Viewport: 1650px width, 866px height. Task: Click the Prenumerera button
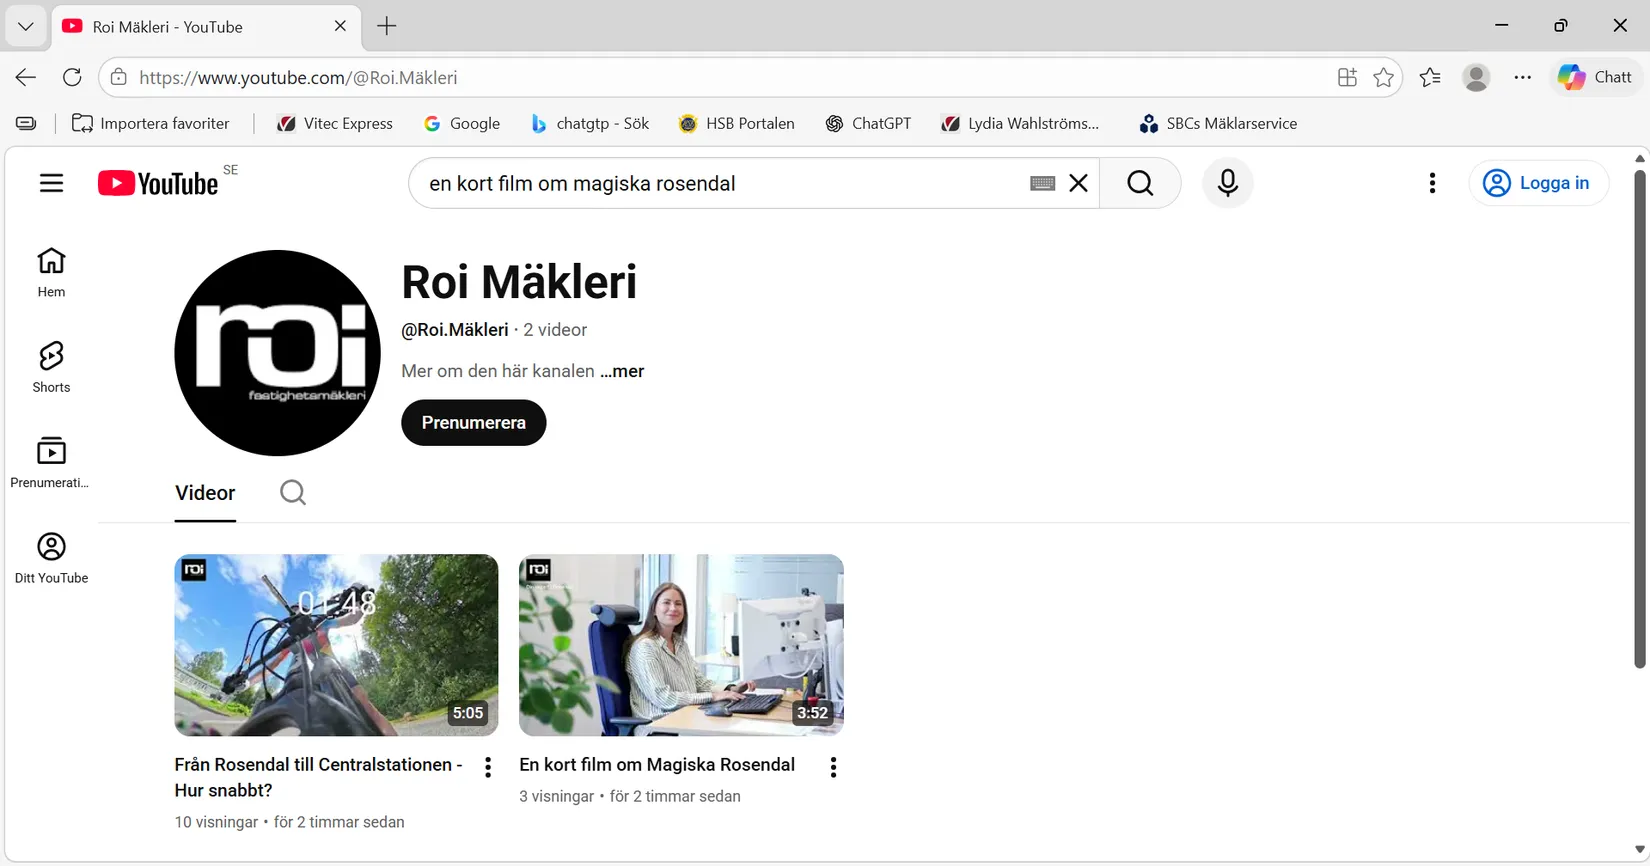(473, 423)
